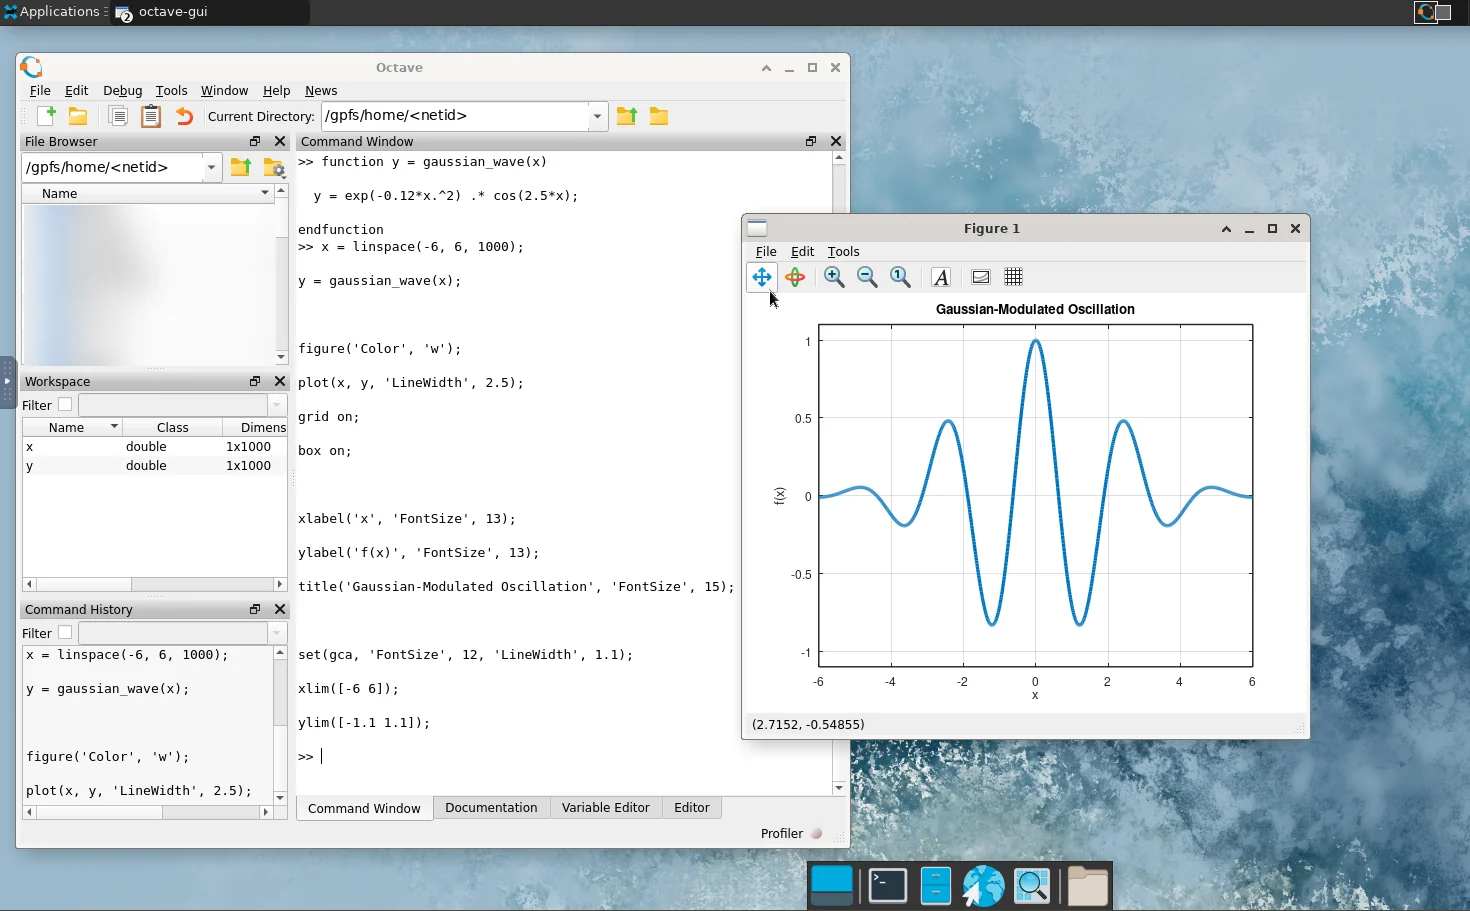Expand the File Browser path dropdown
This screenshot has height=911, width=1470.
[x=211, y=167]
